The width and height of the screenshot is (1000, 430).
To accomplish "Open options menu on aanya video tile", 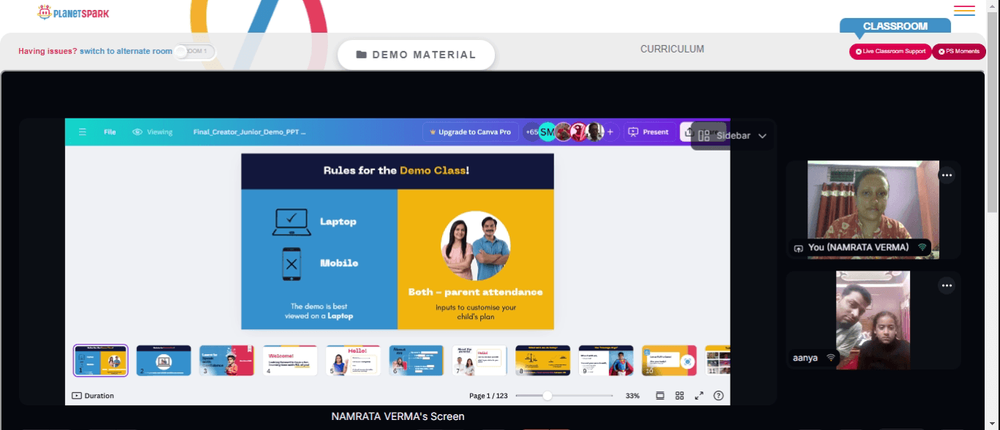I will coord(947,285).
